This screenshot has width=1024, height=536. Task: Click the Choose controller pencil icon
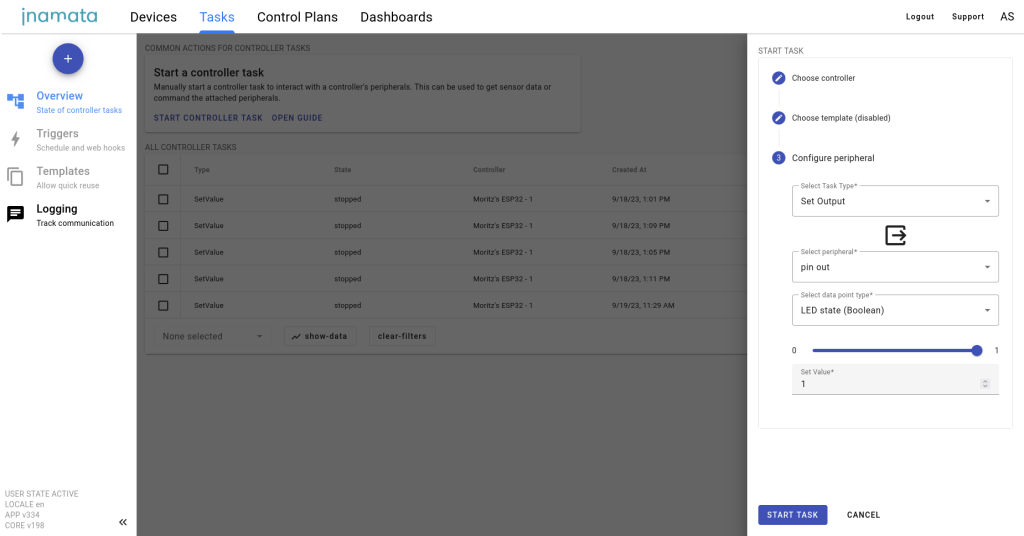(x=778, y=78)
